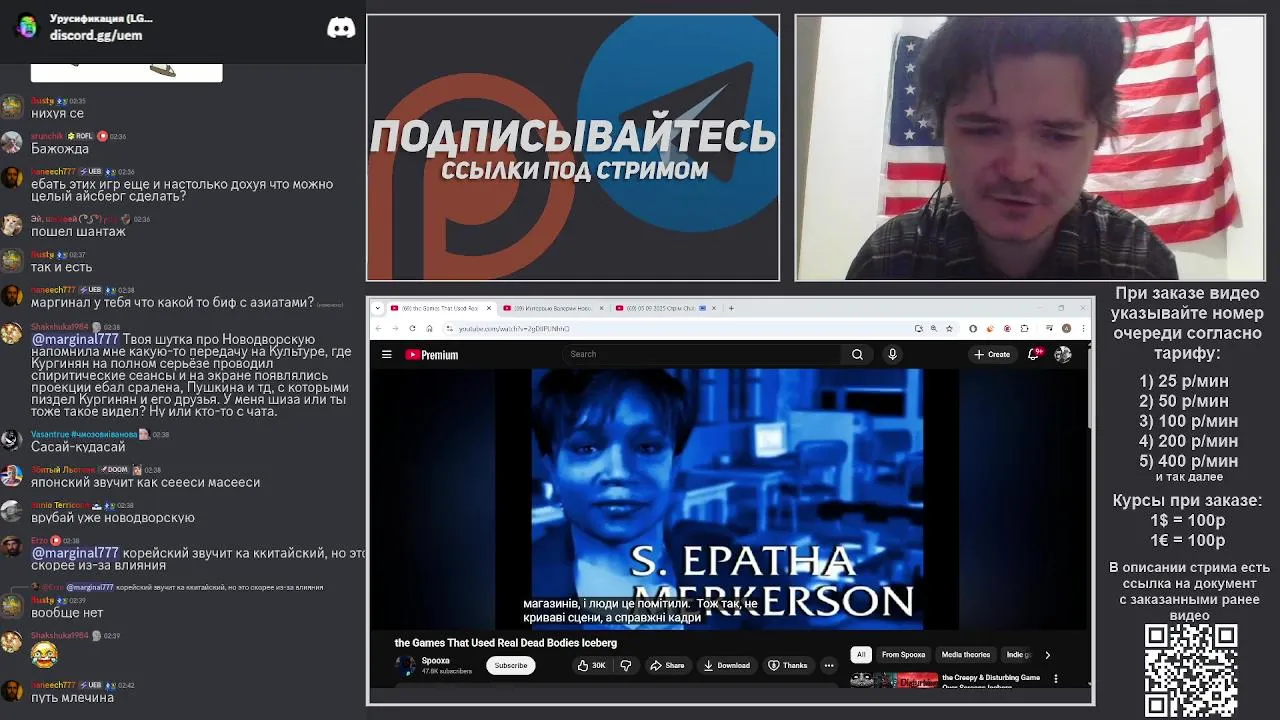Click chat message 'путь млечина'
This screenshot has height=720, width=1280.
coord(72,697)
